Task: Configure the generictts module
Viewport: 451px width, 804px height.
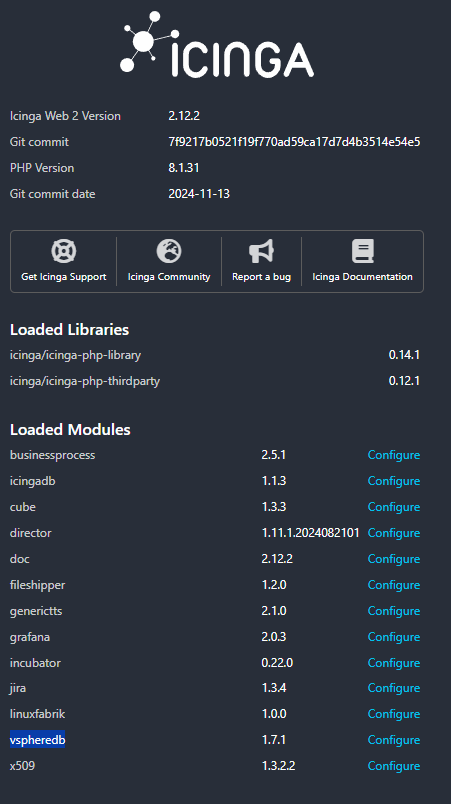Action: [x=394, y=611]
